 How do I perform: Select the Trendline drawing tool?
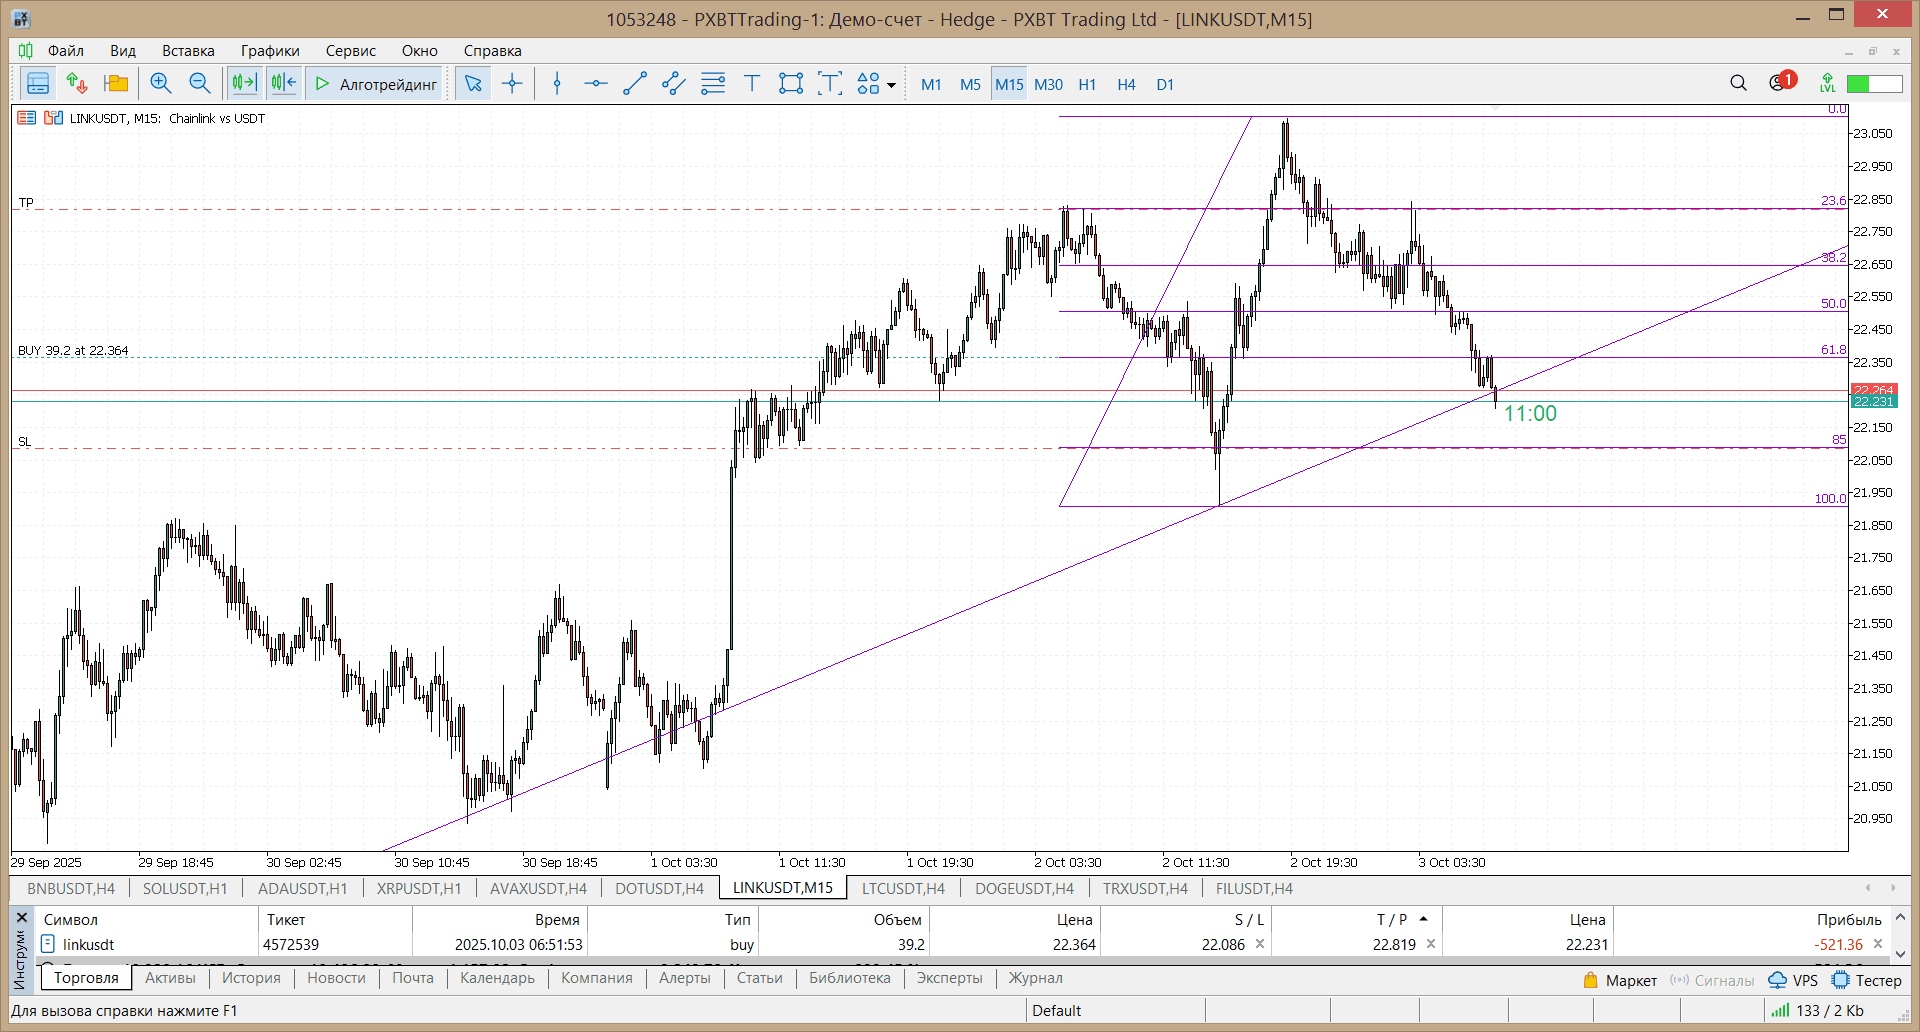coord(635,84)
